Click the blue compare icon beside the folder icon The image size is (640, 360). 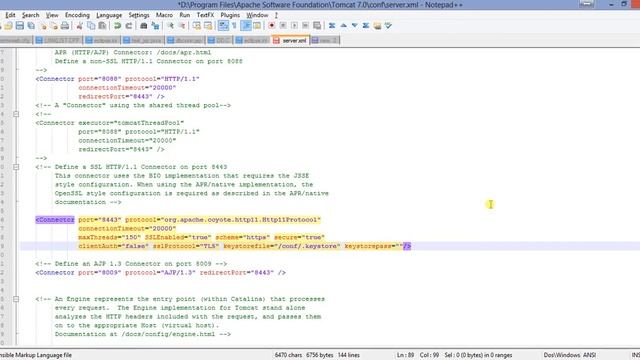pos(366,26)
